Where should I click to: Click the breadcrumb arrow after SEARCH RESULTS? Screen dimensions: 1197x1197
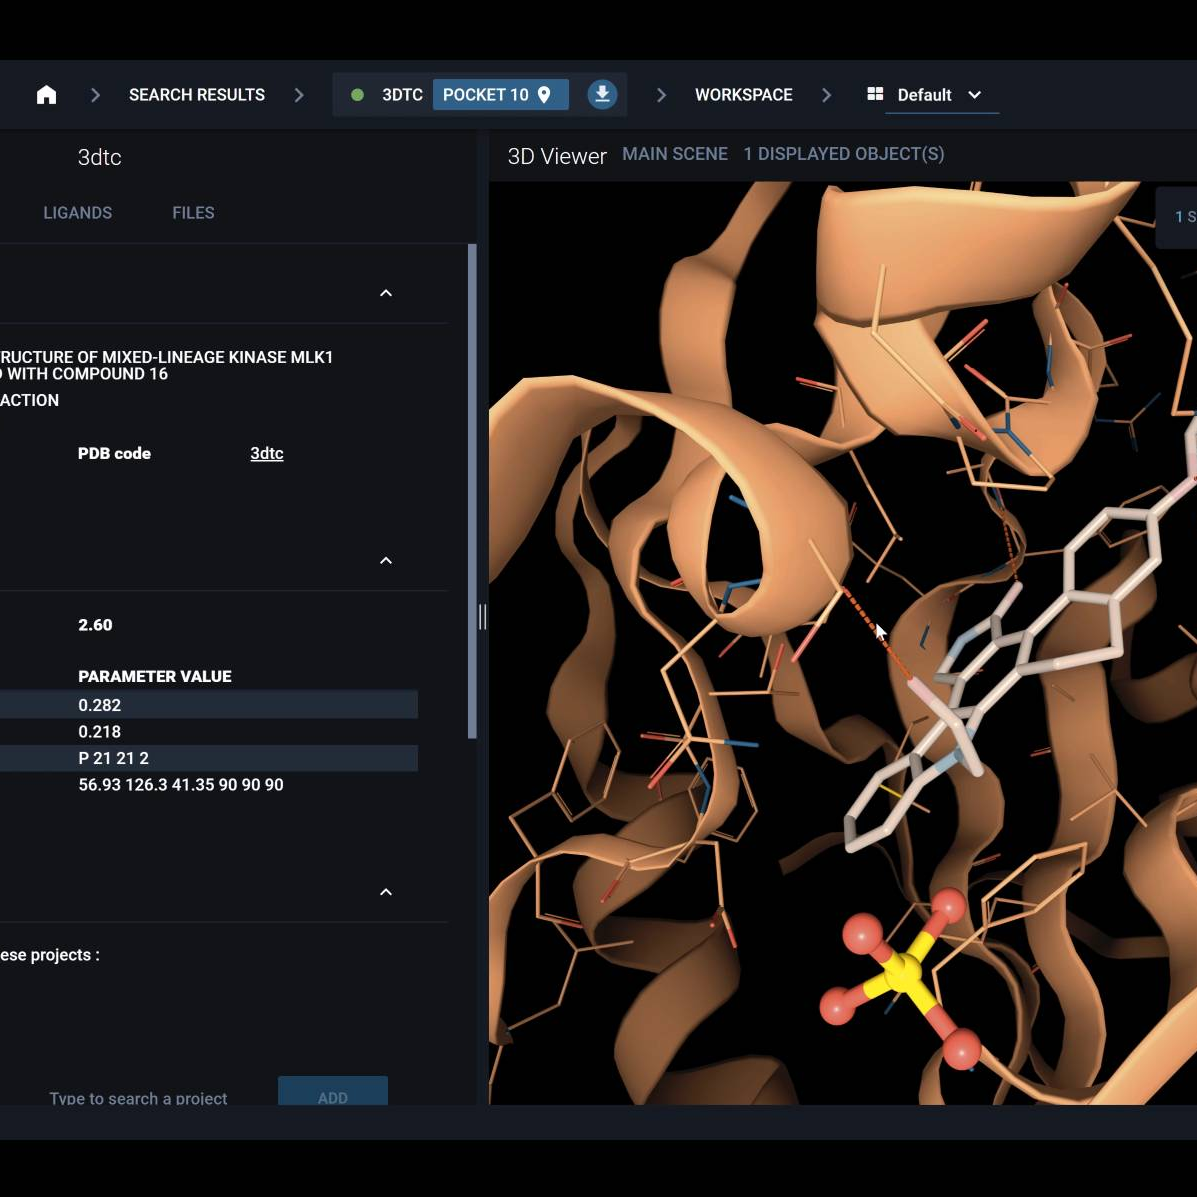click(298, 94)
